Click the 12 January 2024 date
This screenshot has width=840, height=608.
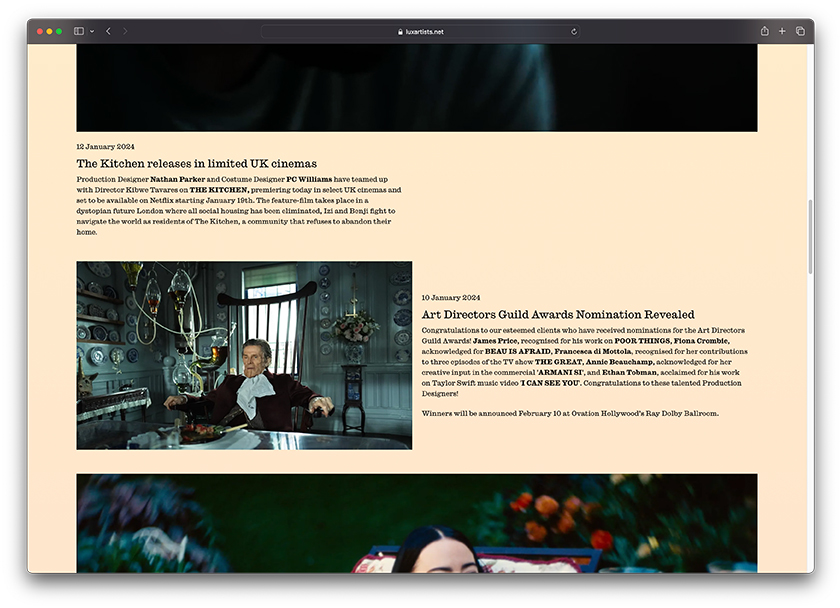click(104, 147)
